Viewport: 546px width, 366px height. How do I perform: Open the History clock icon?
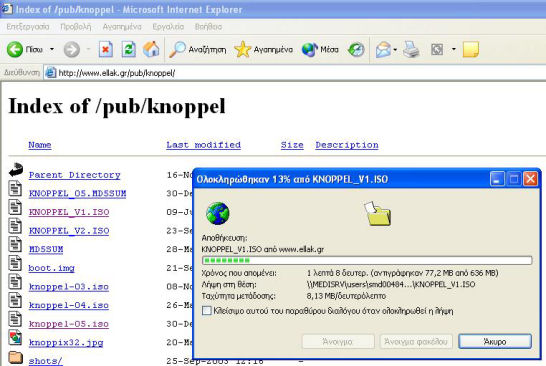[x=356, y=49]
